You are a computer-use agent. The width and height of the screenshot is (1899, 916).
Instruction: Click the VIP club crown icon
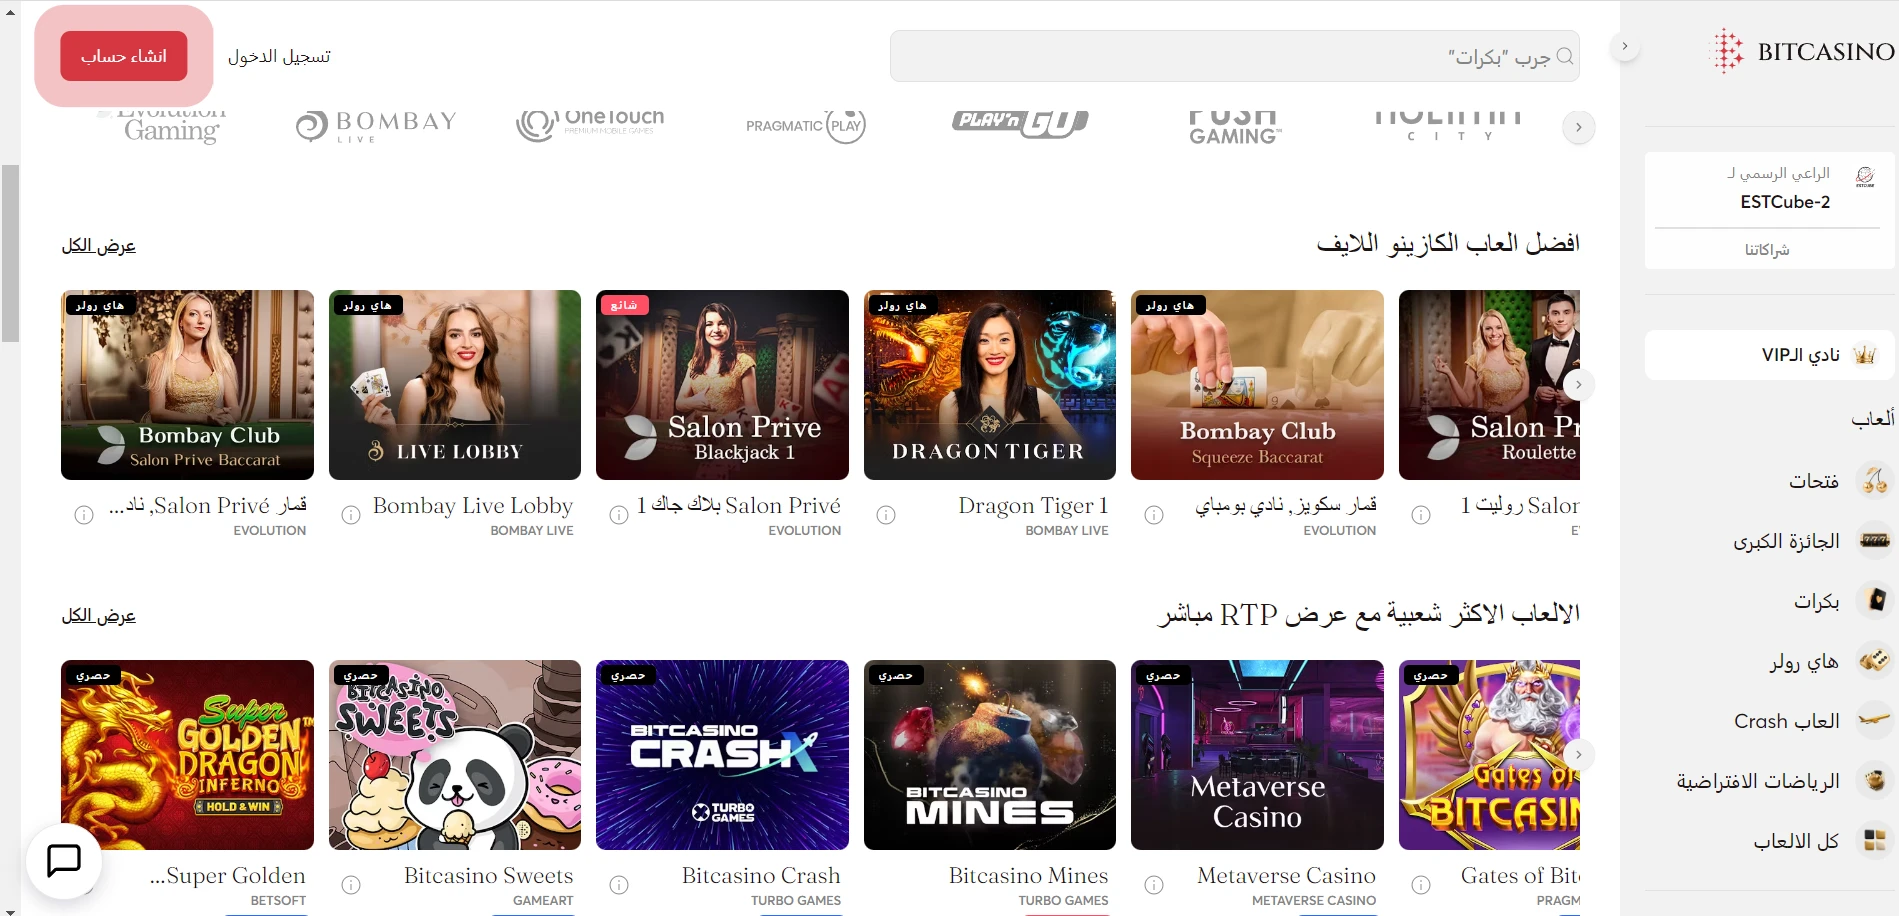coord(1865,355)
